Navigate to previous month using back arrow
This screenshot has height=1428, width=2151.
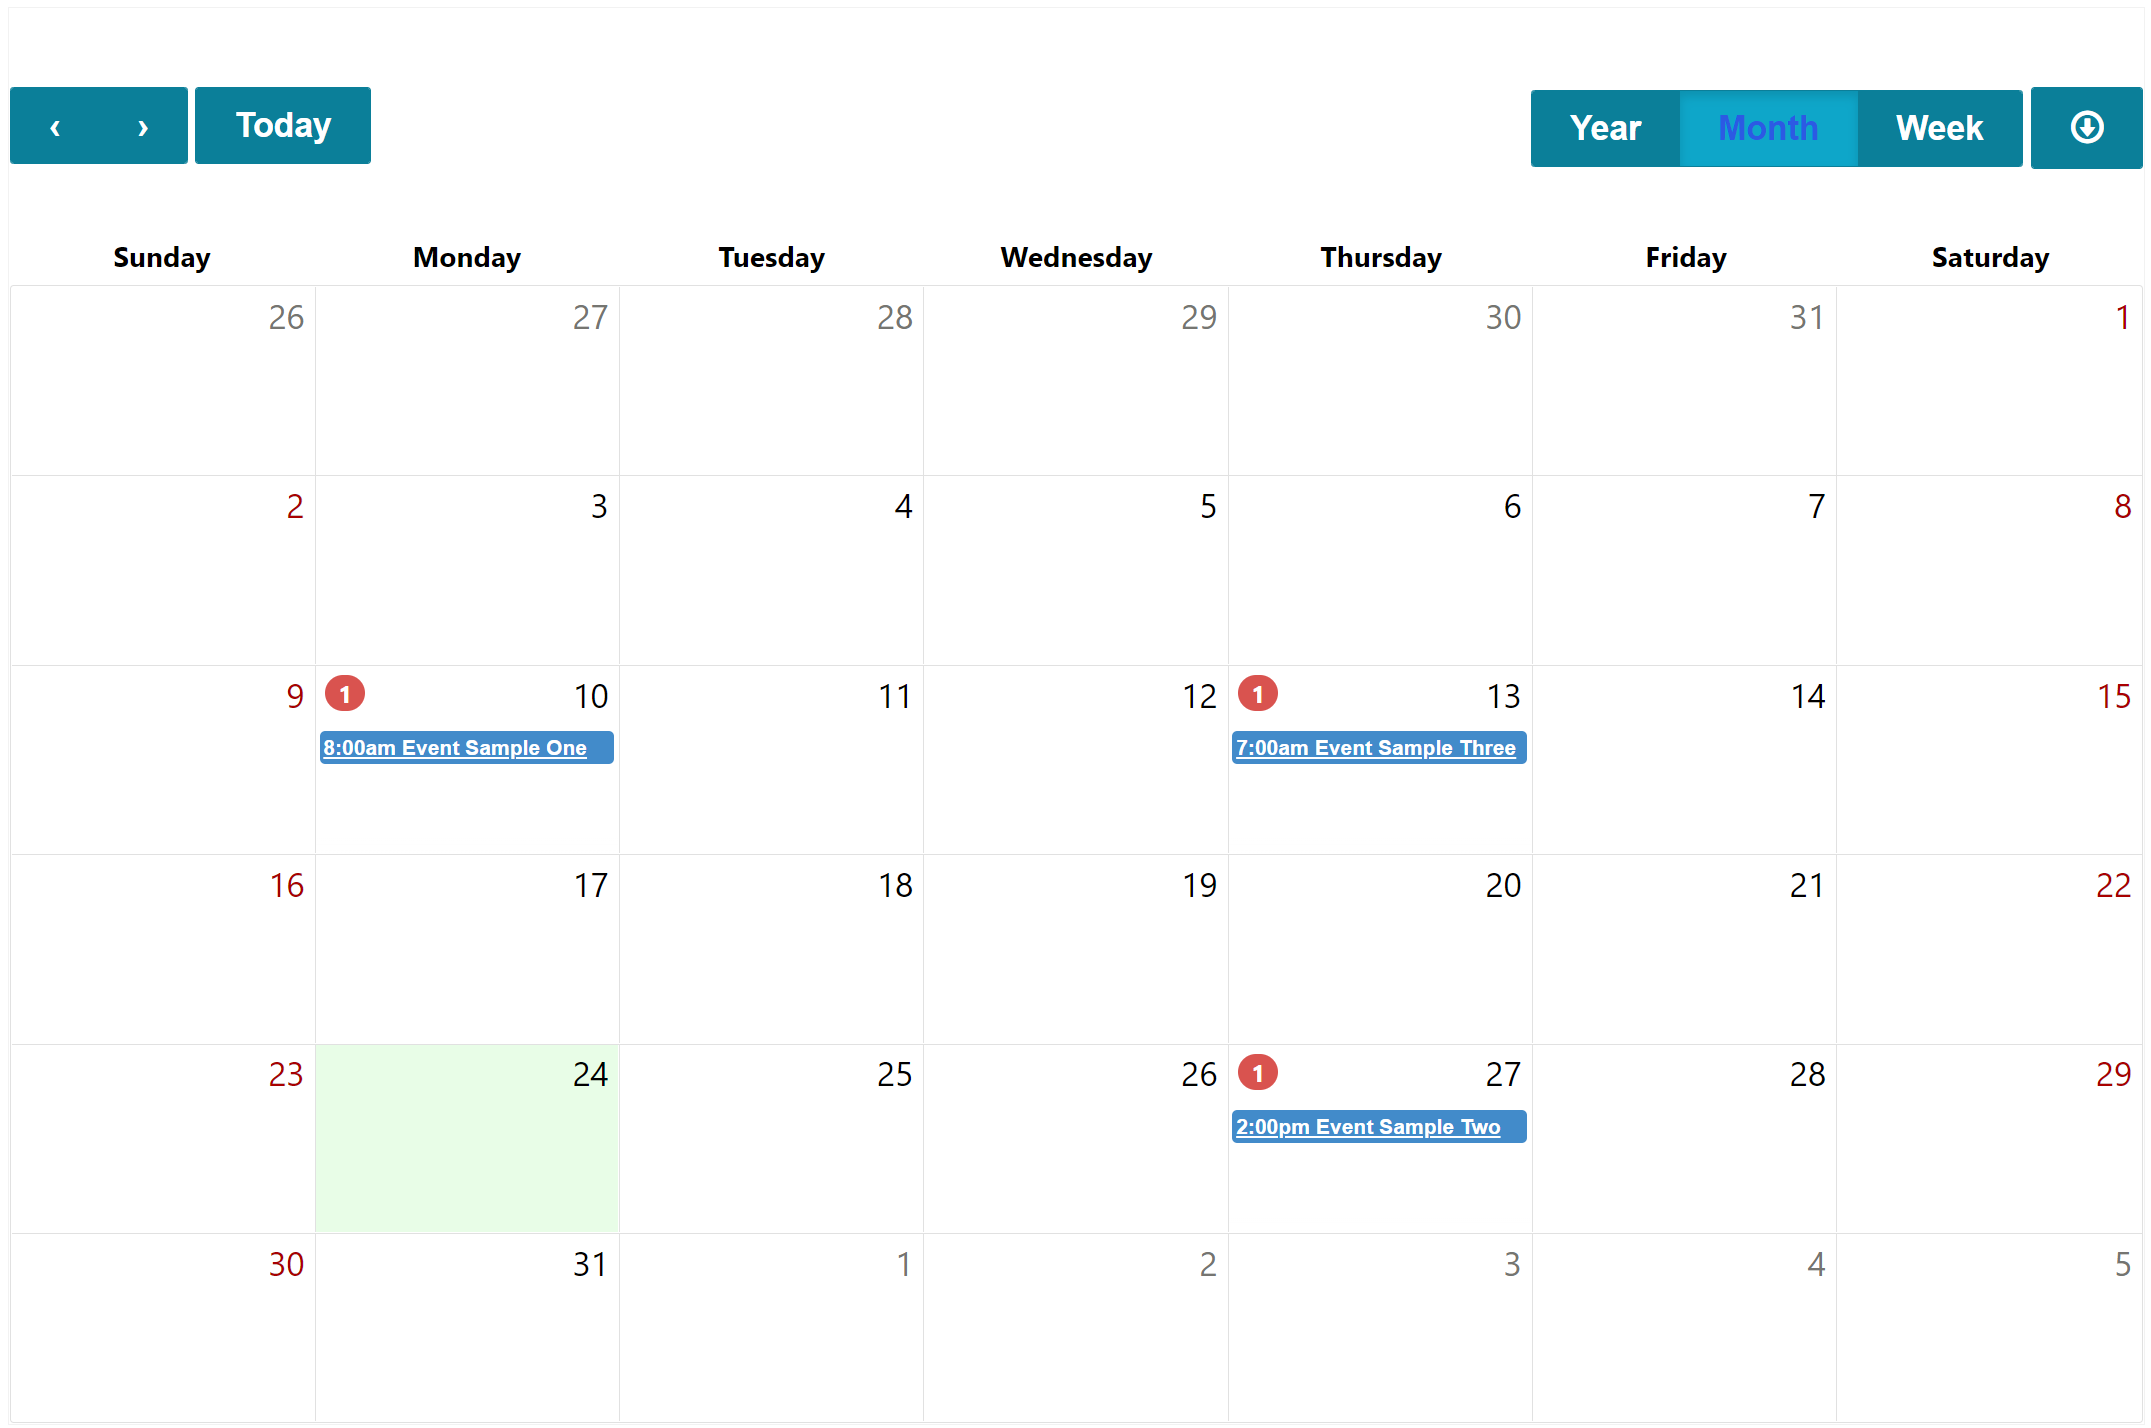click(x=57, y=128)
